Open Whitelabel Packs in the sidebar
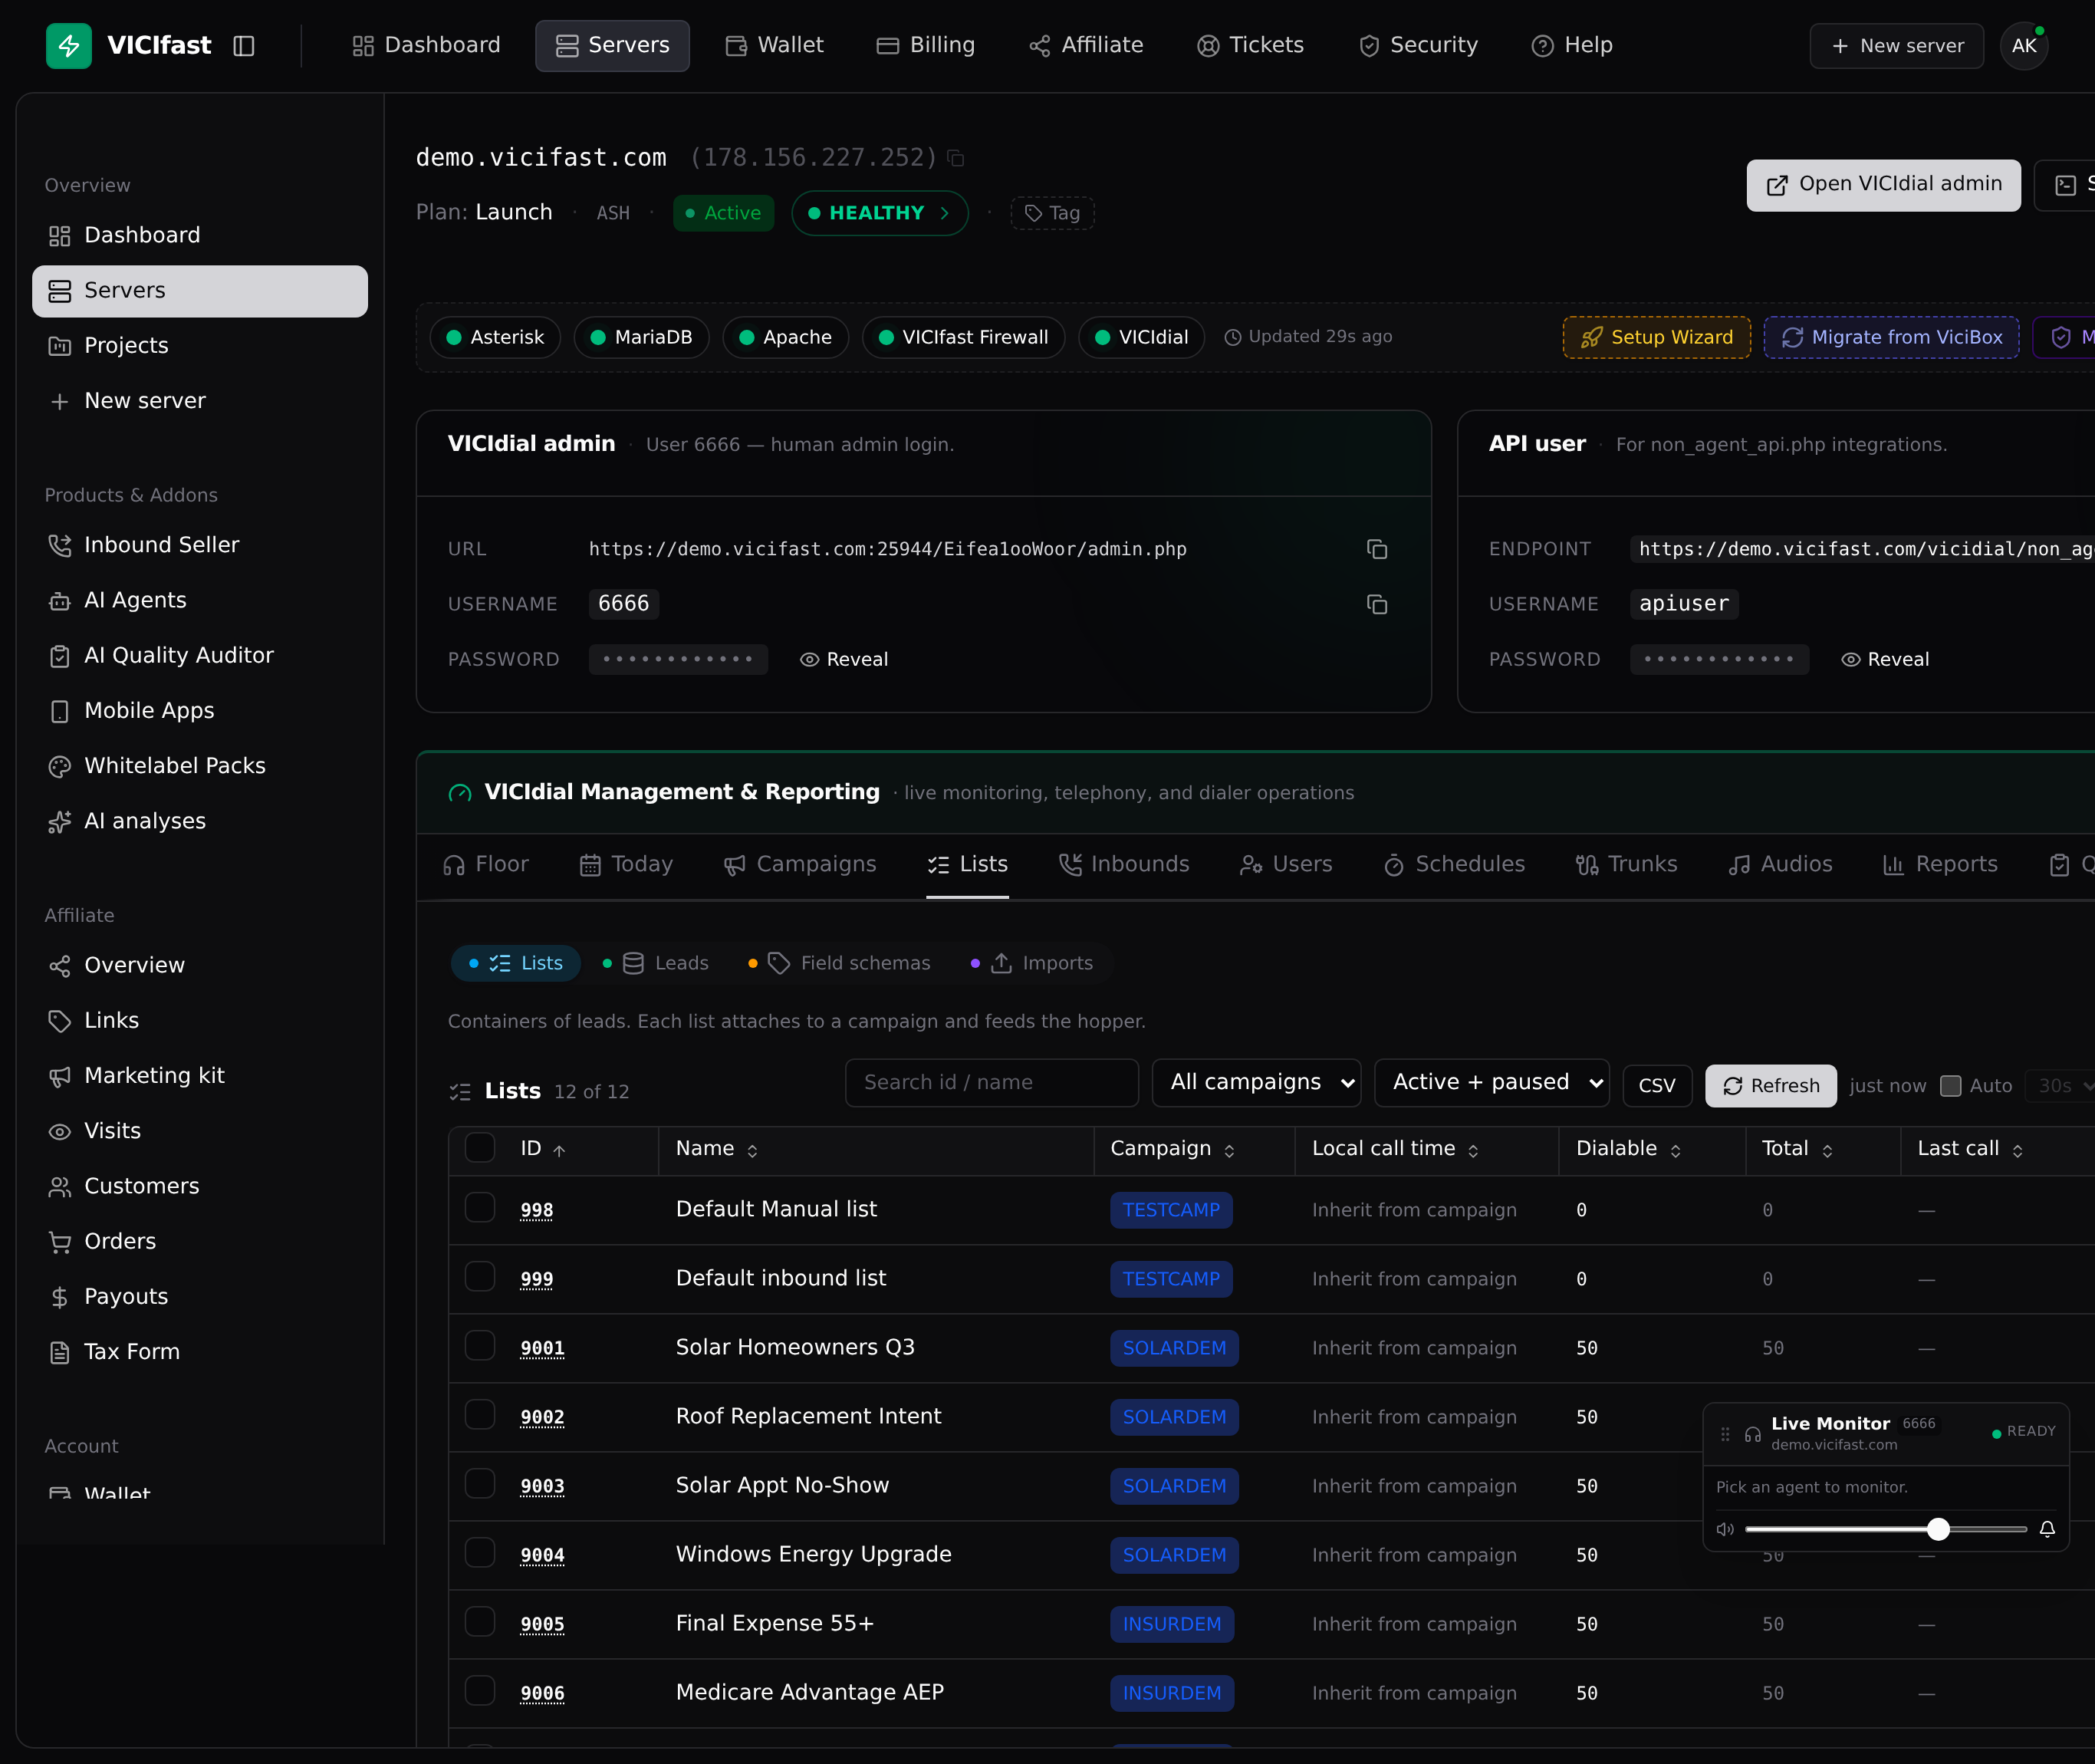 (x=200, y=766)
